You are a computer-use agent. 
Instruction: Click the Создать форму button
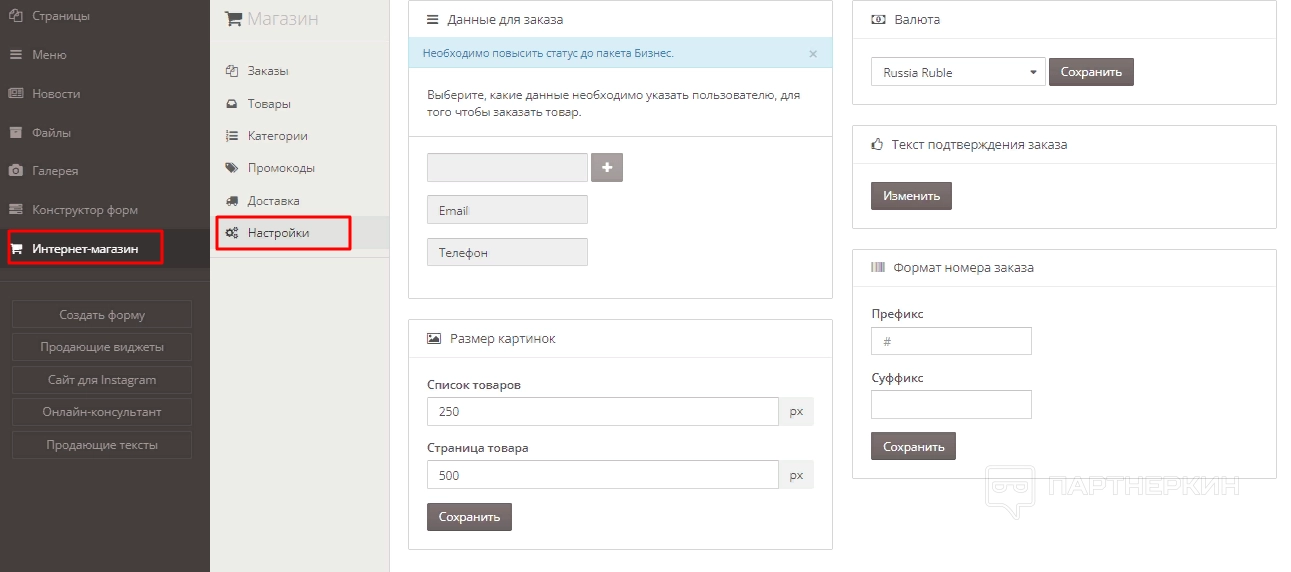point(102,315)
